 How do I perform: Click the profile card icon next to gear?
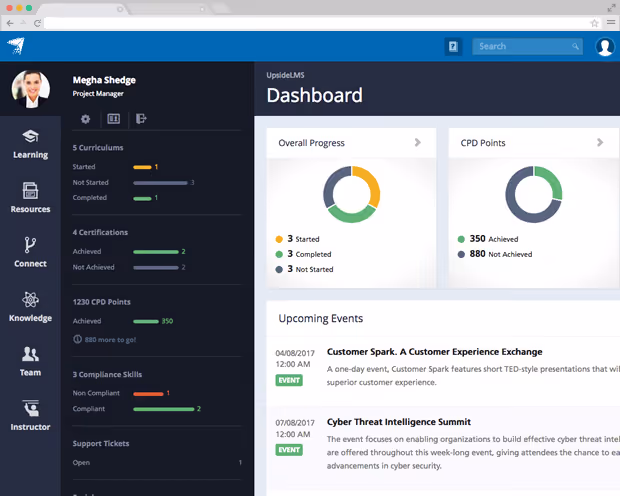click(x=113, y=119)
